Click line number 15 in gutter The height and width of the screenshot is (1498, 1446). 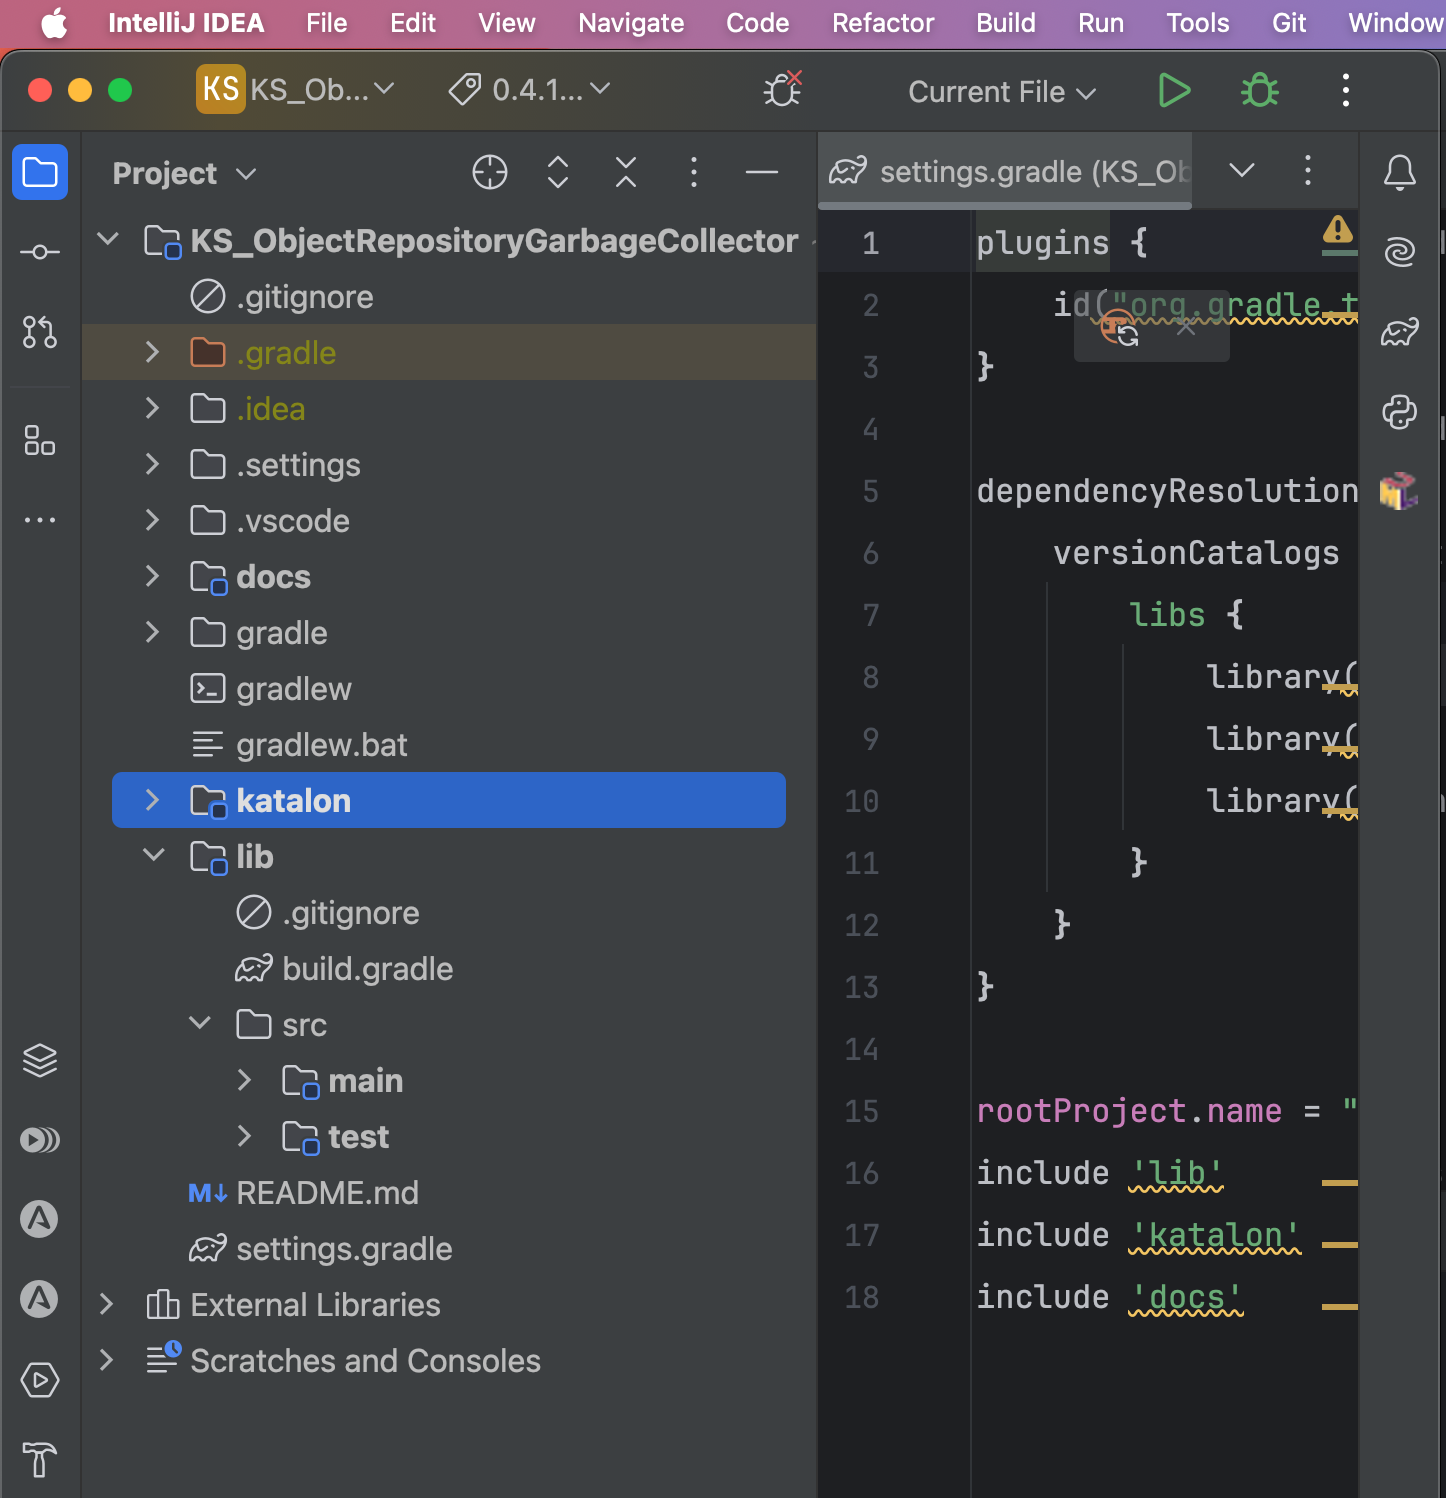tap(861, 1111)
